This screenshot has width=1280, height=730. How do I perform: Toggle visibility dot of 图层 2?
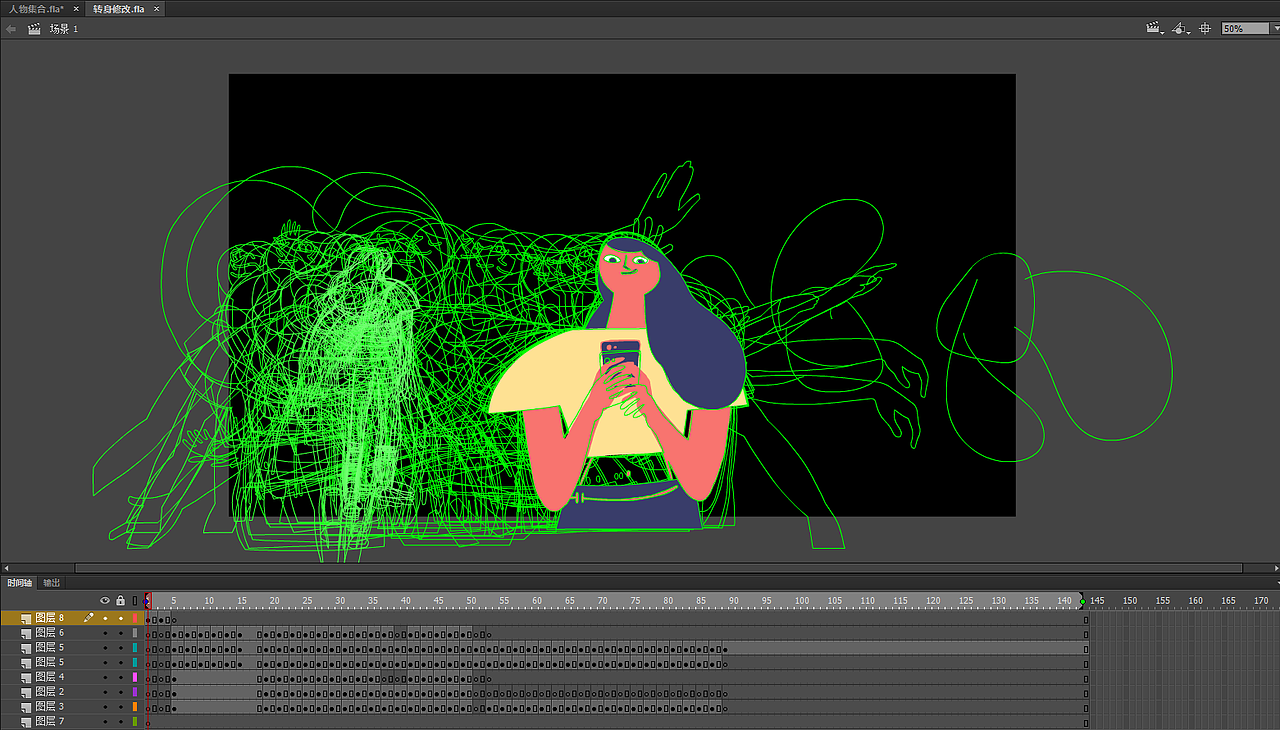(x=105, y=692)
